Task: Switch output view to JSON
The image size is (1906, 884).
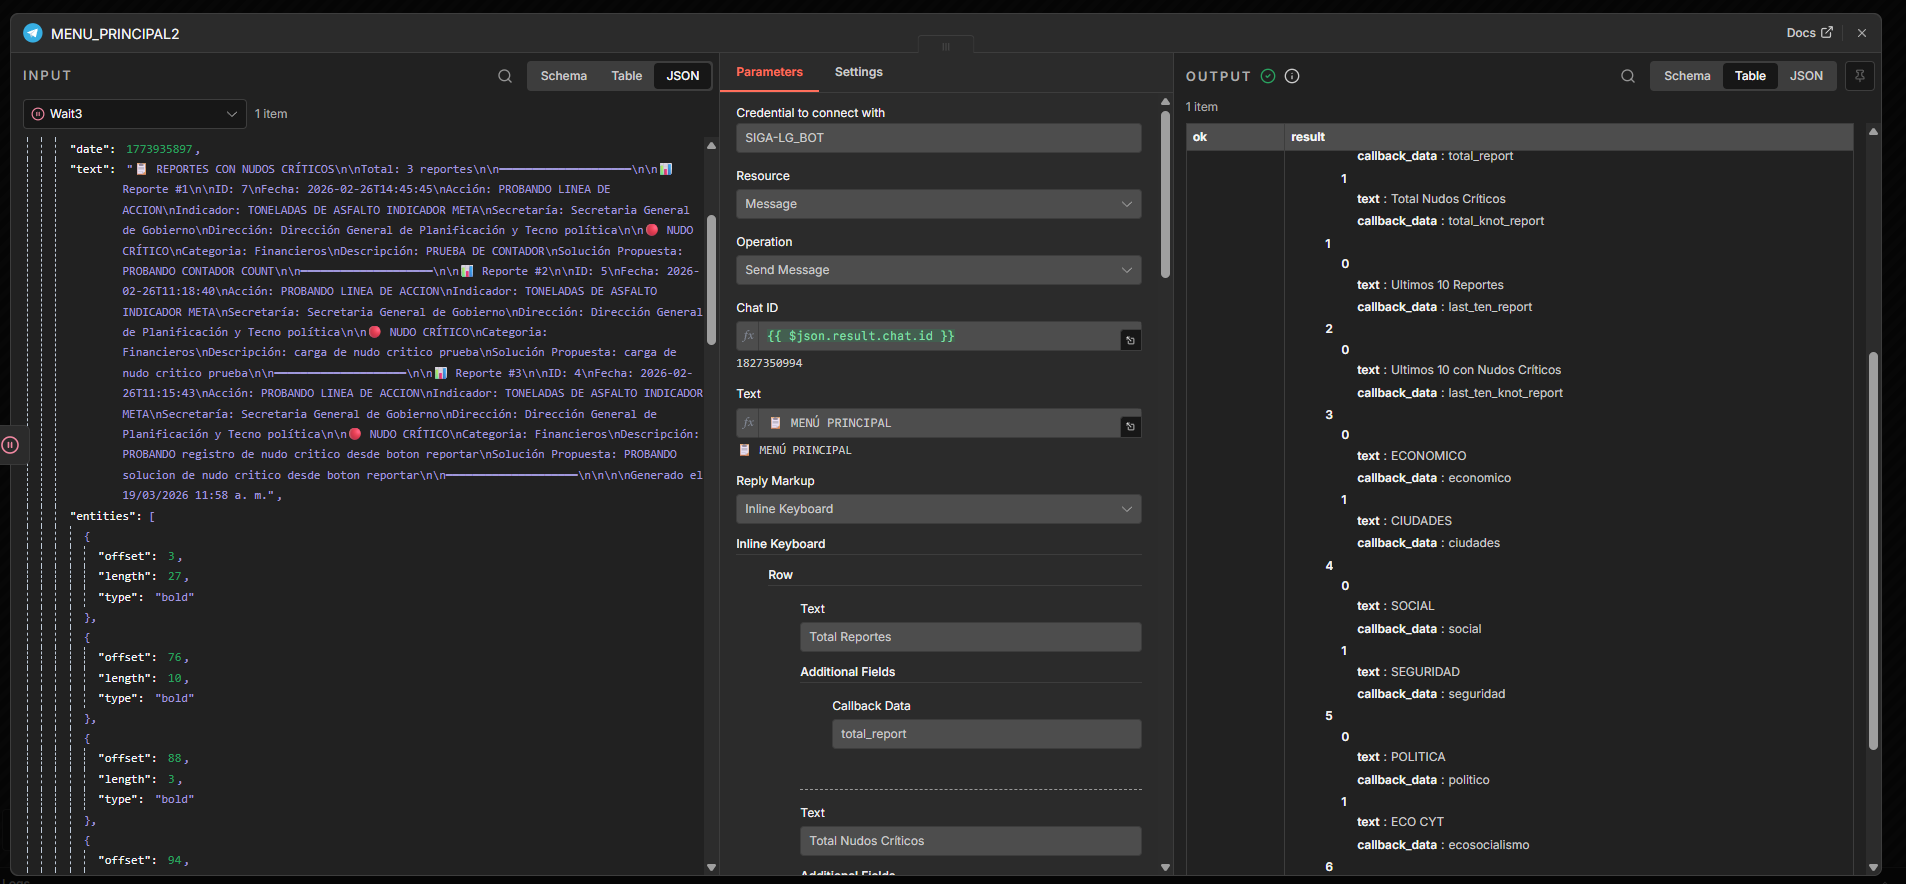Action: tap(1806, 76)
